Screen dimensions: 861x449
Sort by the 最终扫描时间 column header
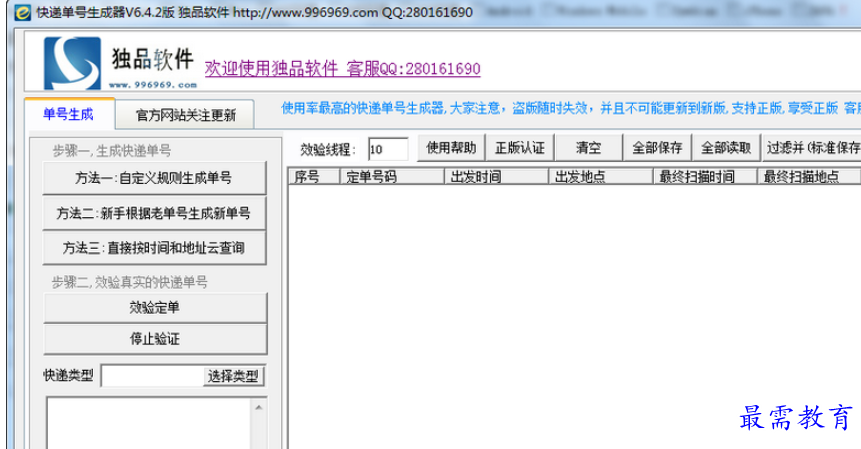tap(705, 177)
